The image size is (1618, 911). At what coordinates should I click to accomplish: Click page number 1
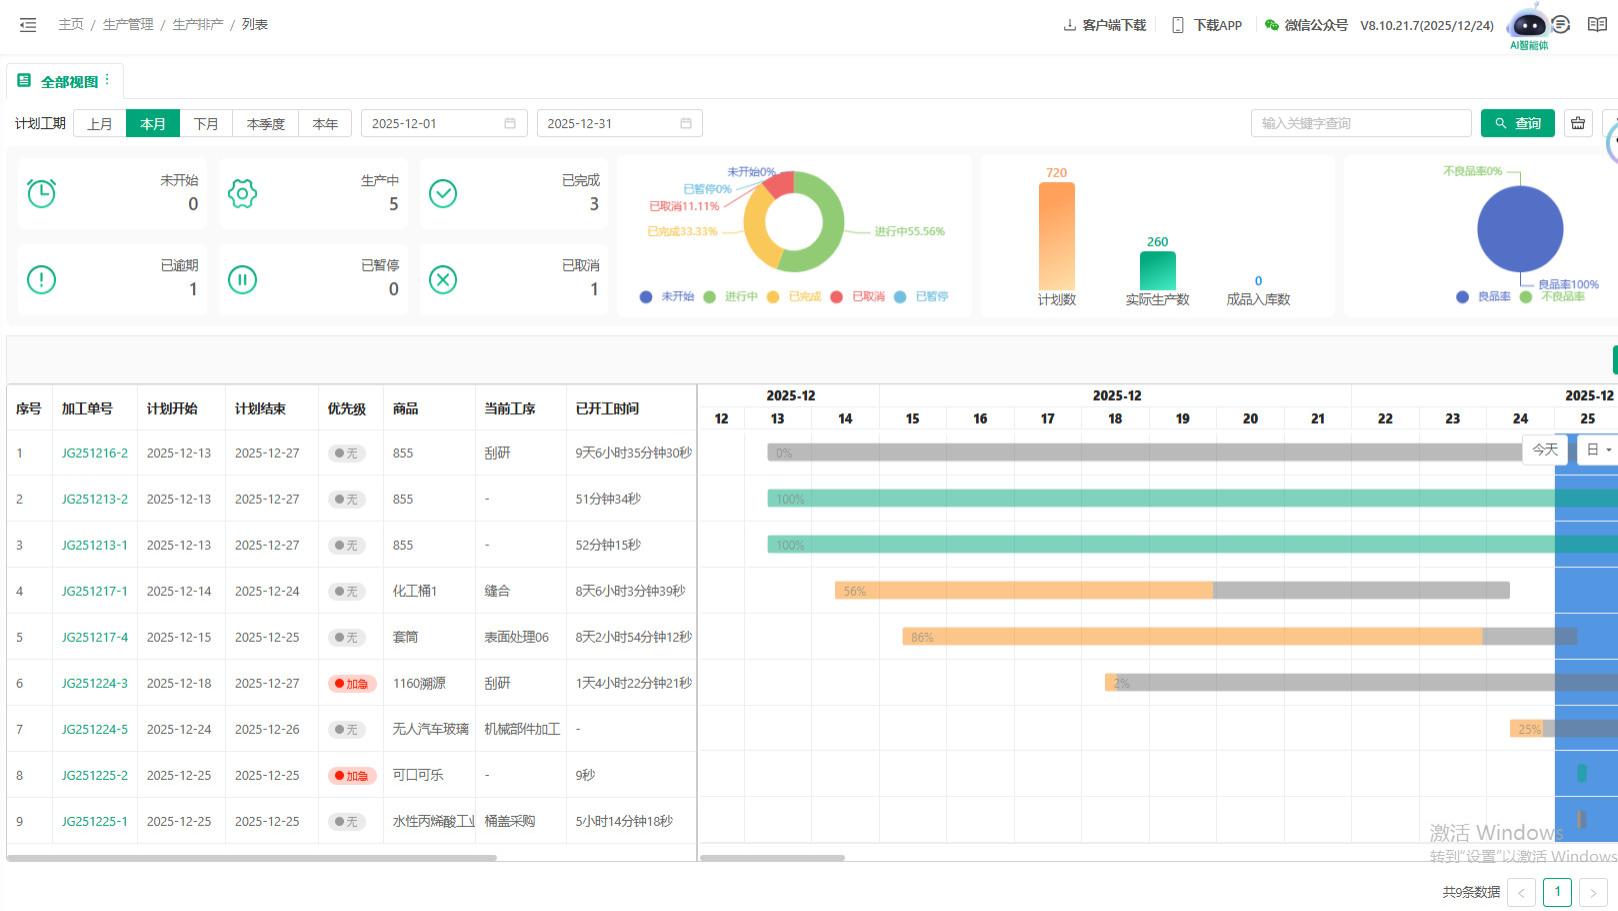[1557, 892]
